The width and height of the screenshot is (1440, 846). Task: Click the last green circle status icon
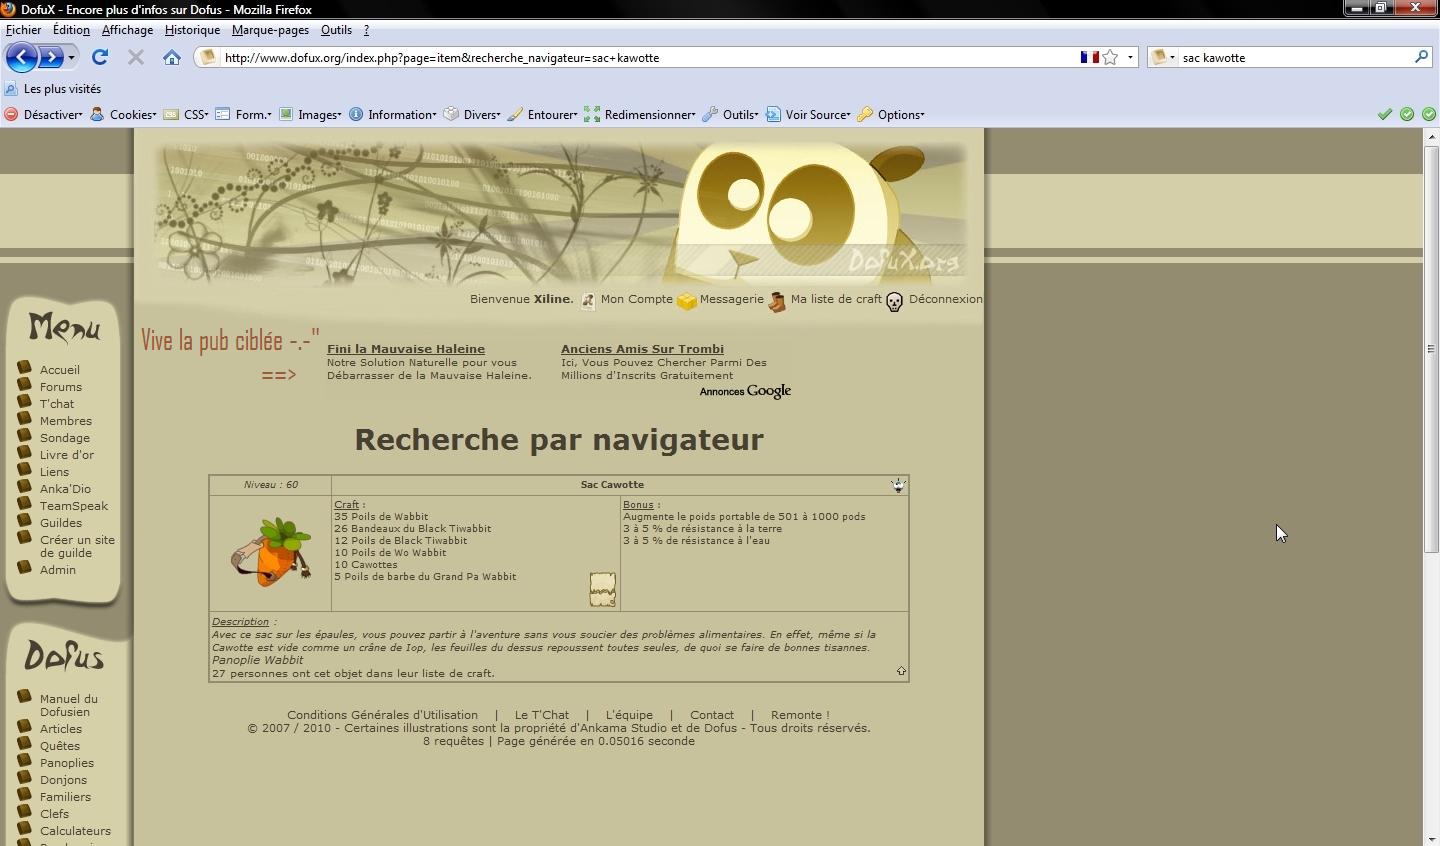pyautogui.click(x=1429, y=114)
